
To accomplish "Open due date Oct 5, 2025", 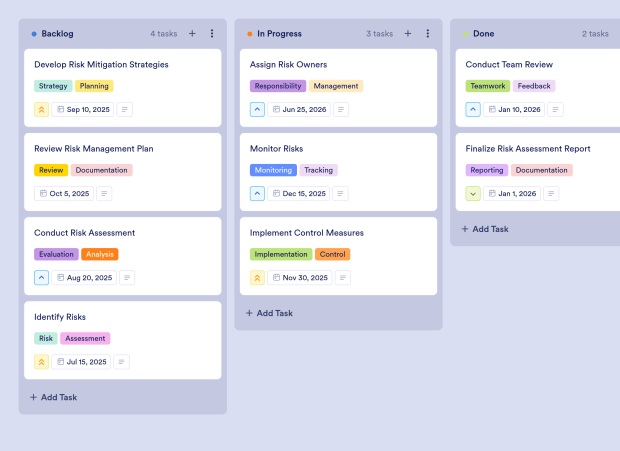I will (63, 193).
